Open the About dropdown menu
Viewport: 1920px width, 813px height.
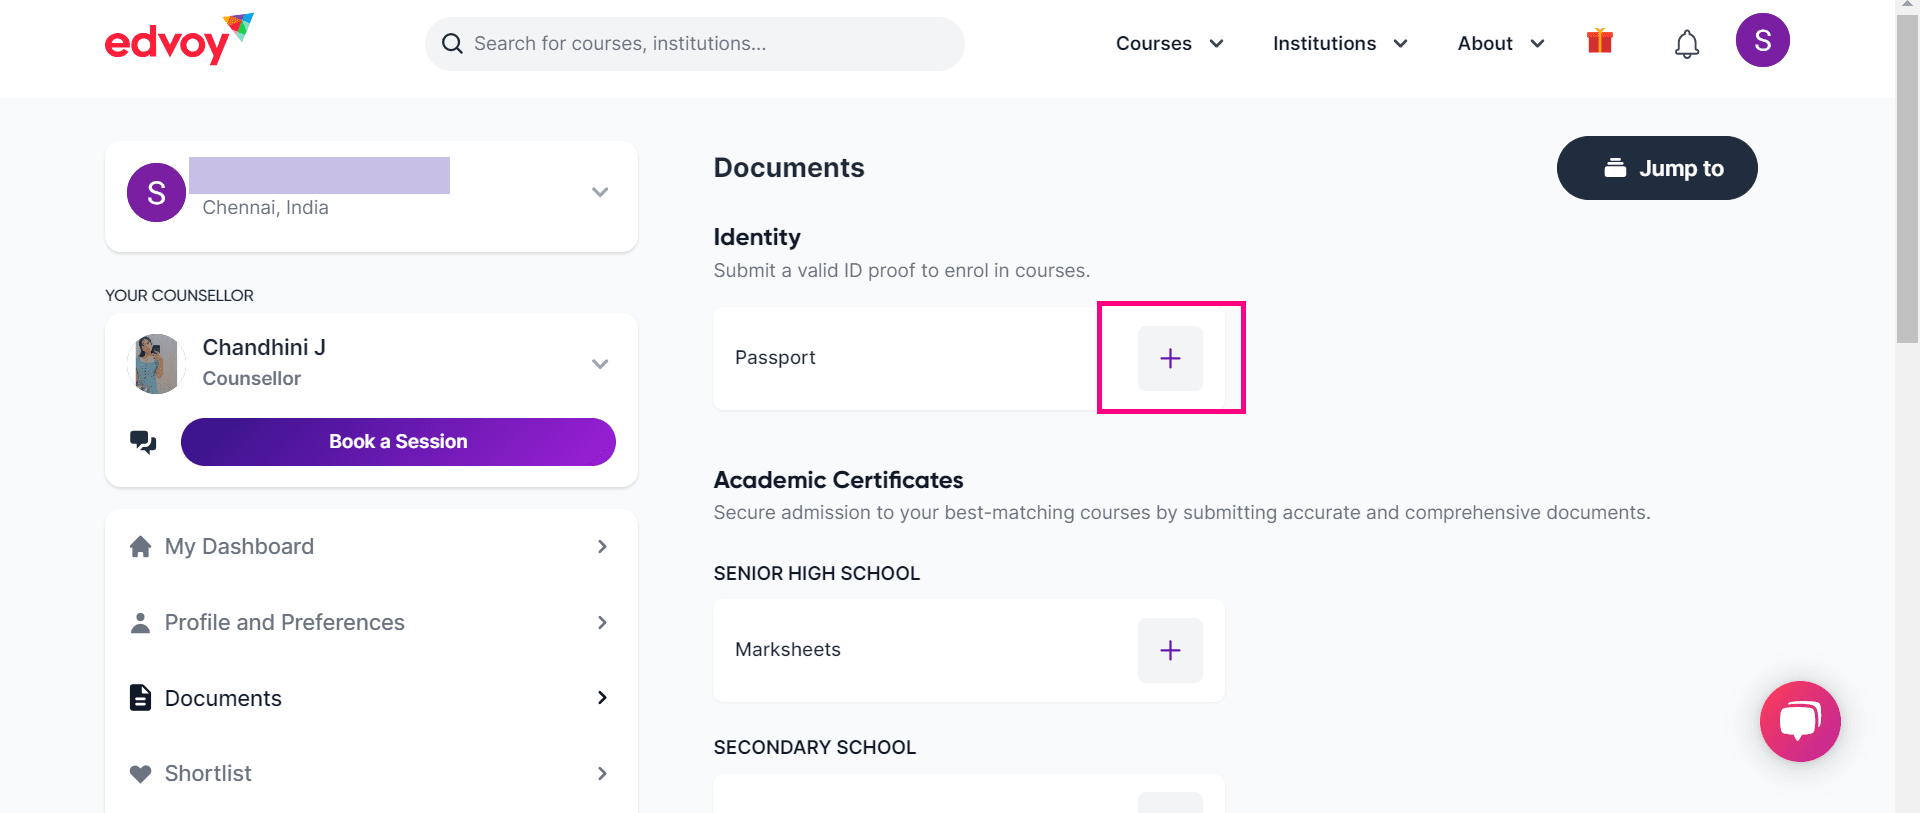pos(1501,43)
